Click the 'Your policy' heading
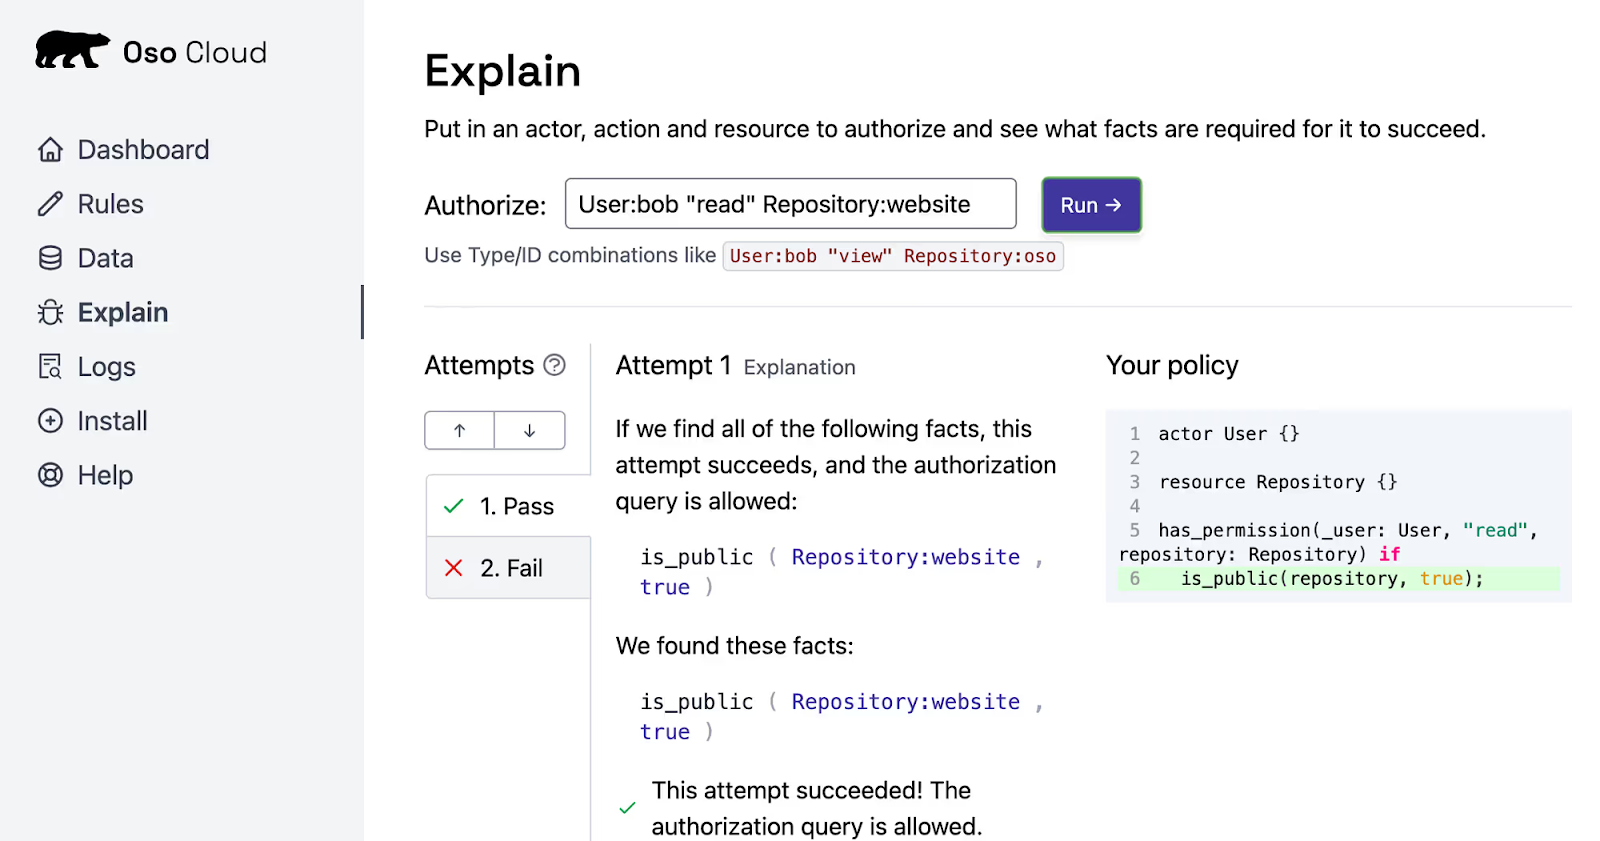 pos(1172,365)
